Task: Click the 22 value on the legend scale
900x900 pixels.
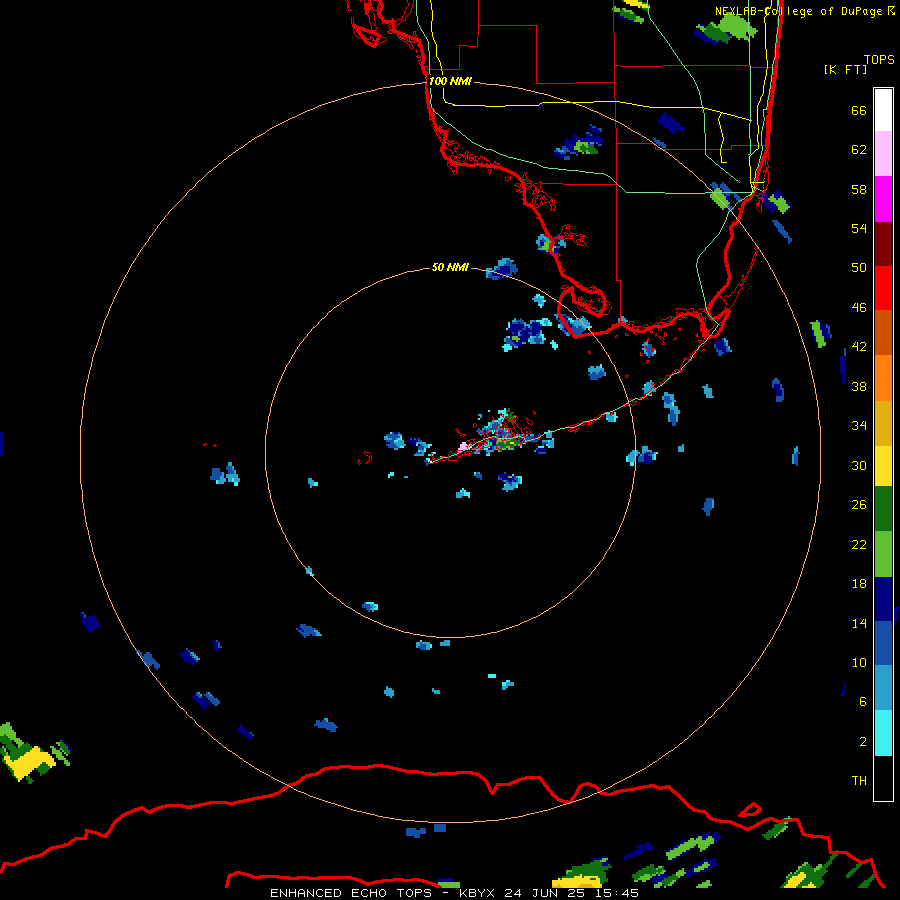Action: [x=859, y=544]
